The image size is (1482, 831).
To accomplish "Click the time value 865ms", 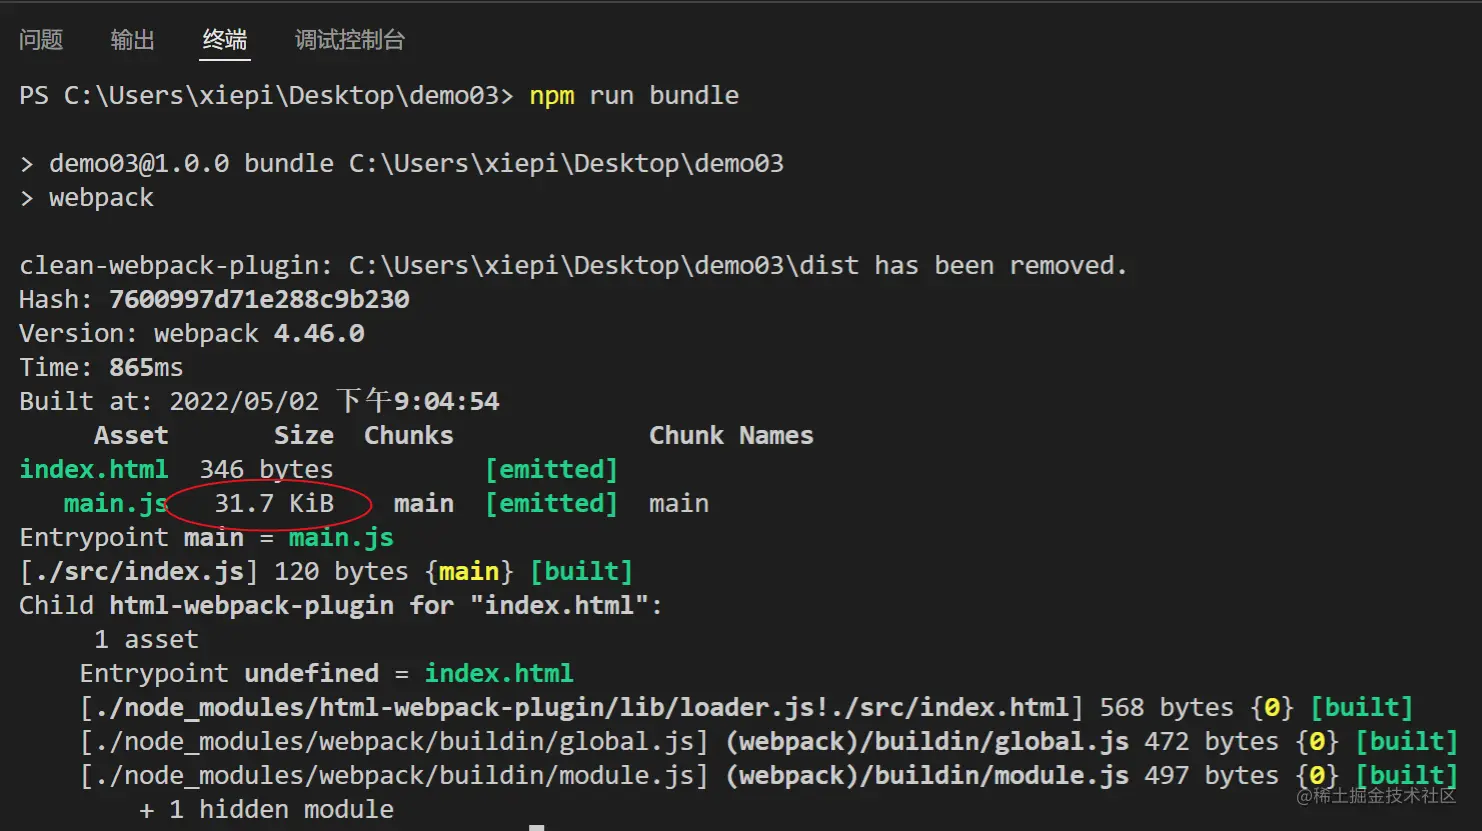I will (146, 368).
